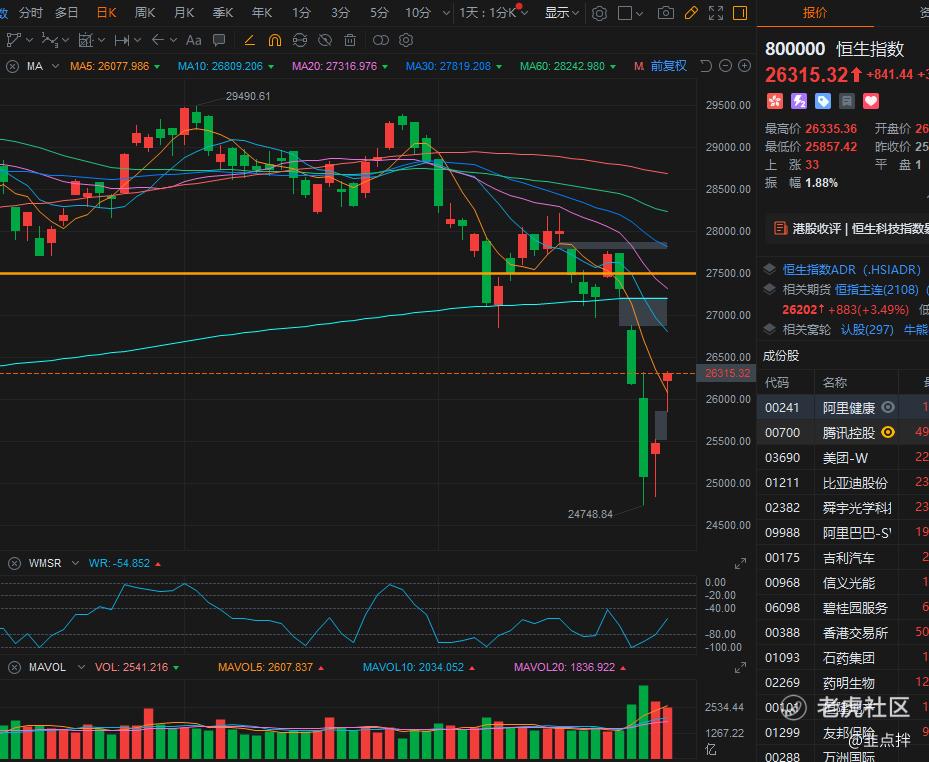Open 恒指主连(2108) futures link

[877, 290]
